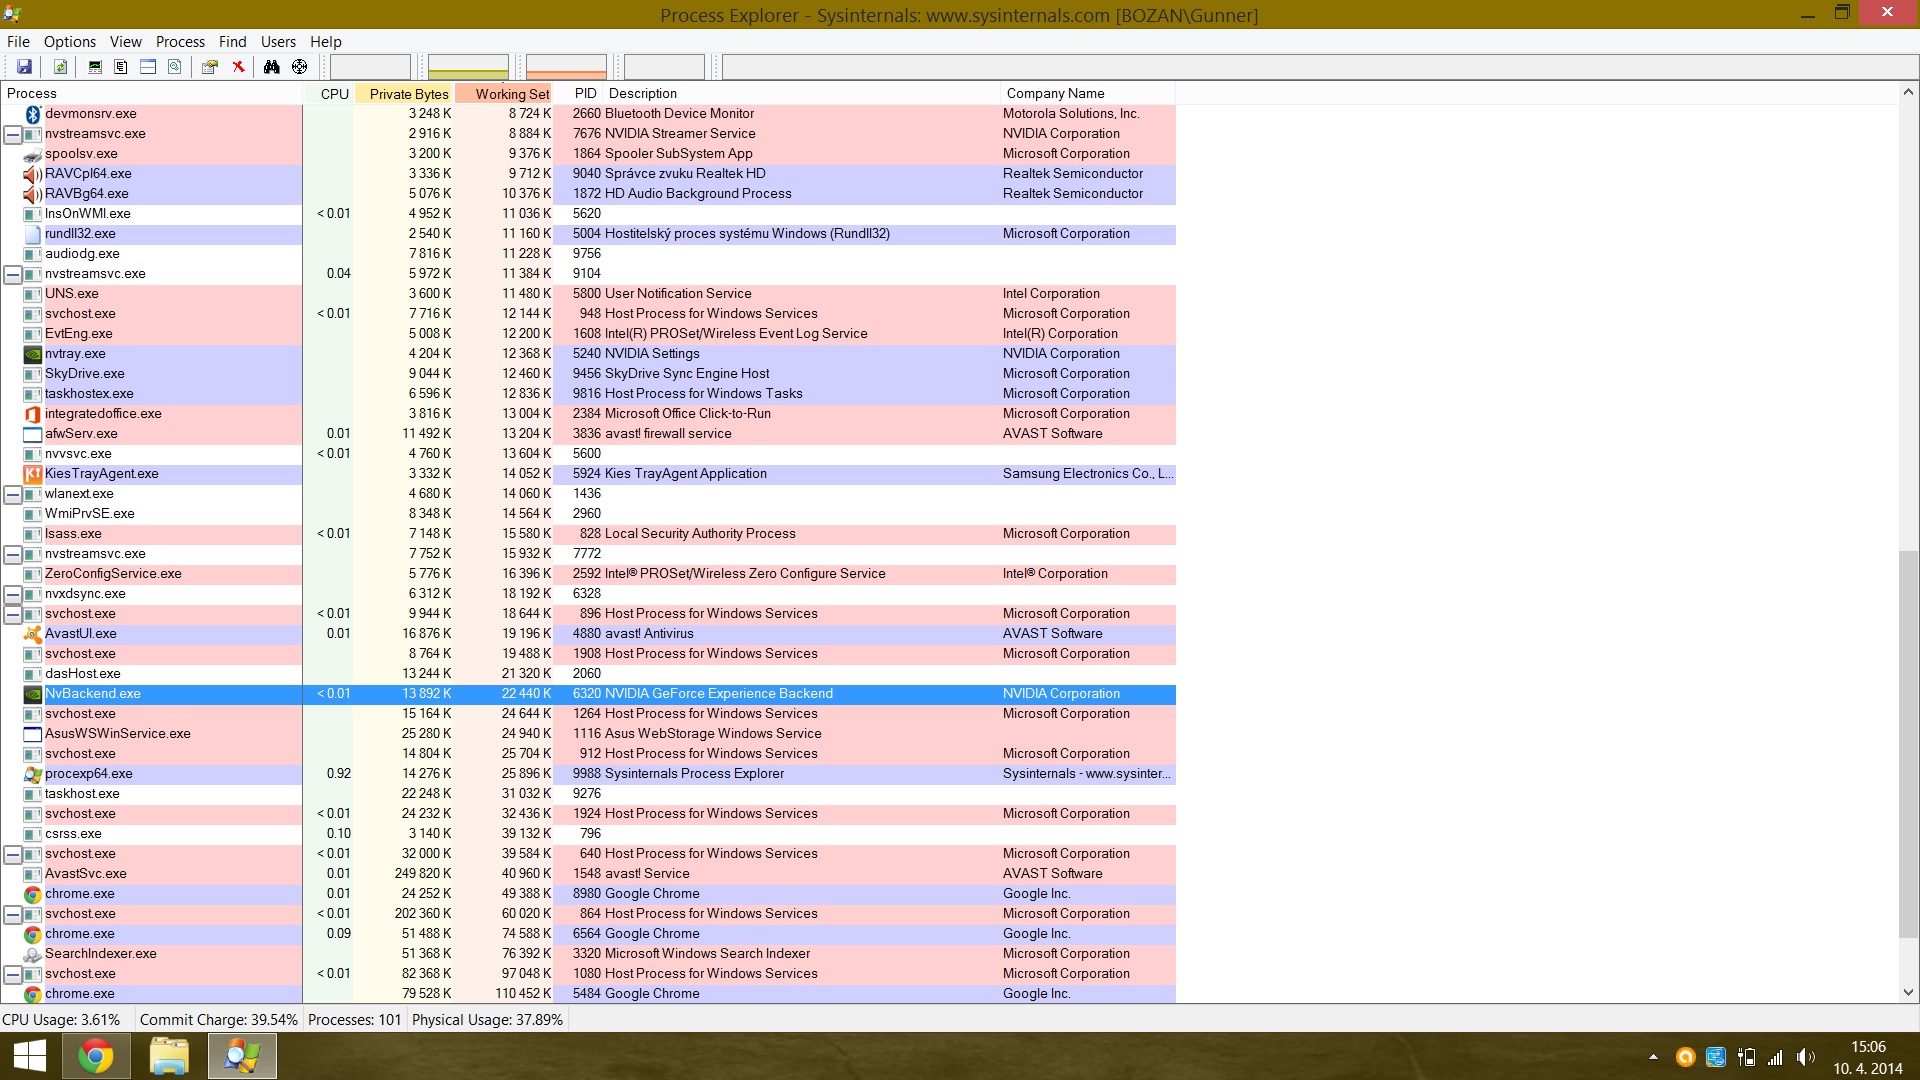
Task: Collapse the wlanext.exe tree node
Action: point(13,494)
